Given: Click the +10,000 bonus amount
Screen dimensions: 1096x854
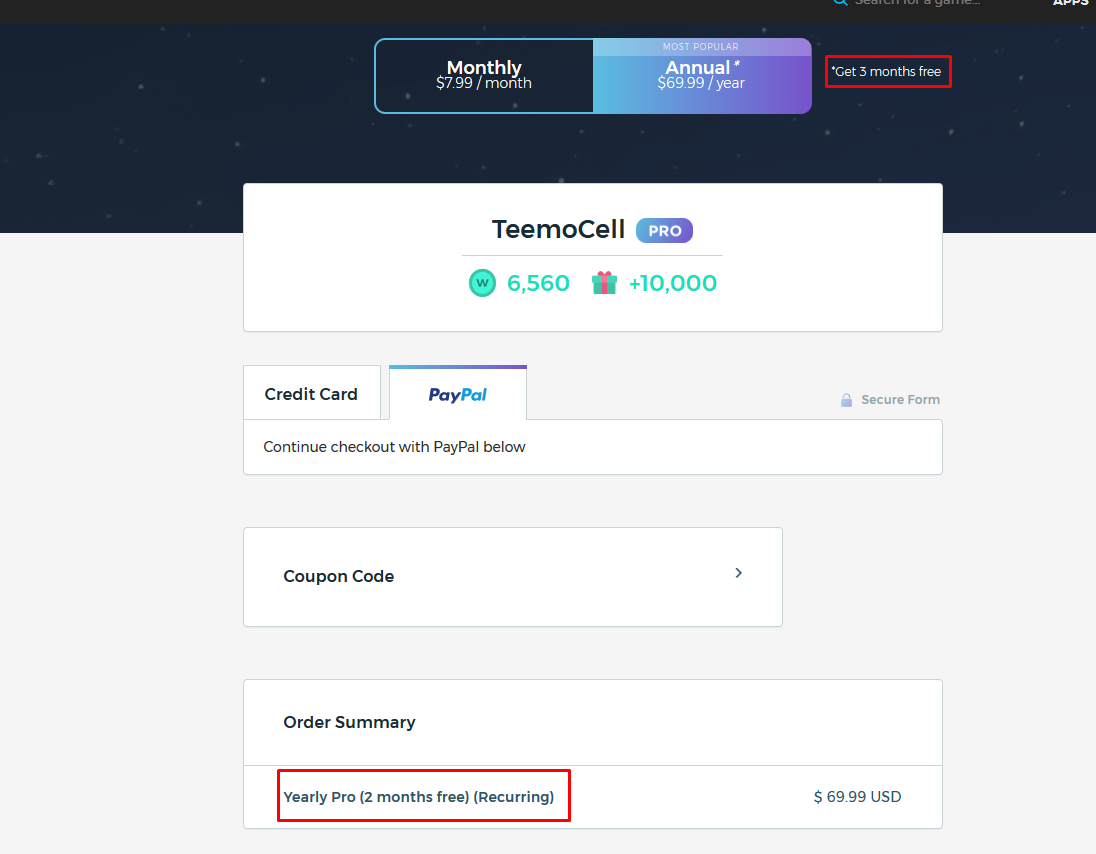Looking at the screenshot, I should [672, 283].
